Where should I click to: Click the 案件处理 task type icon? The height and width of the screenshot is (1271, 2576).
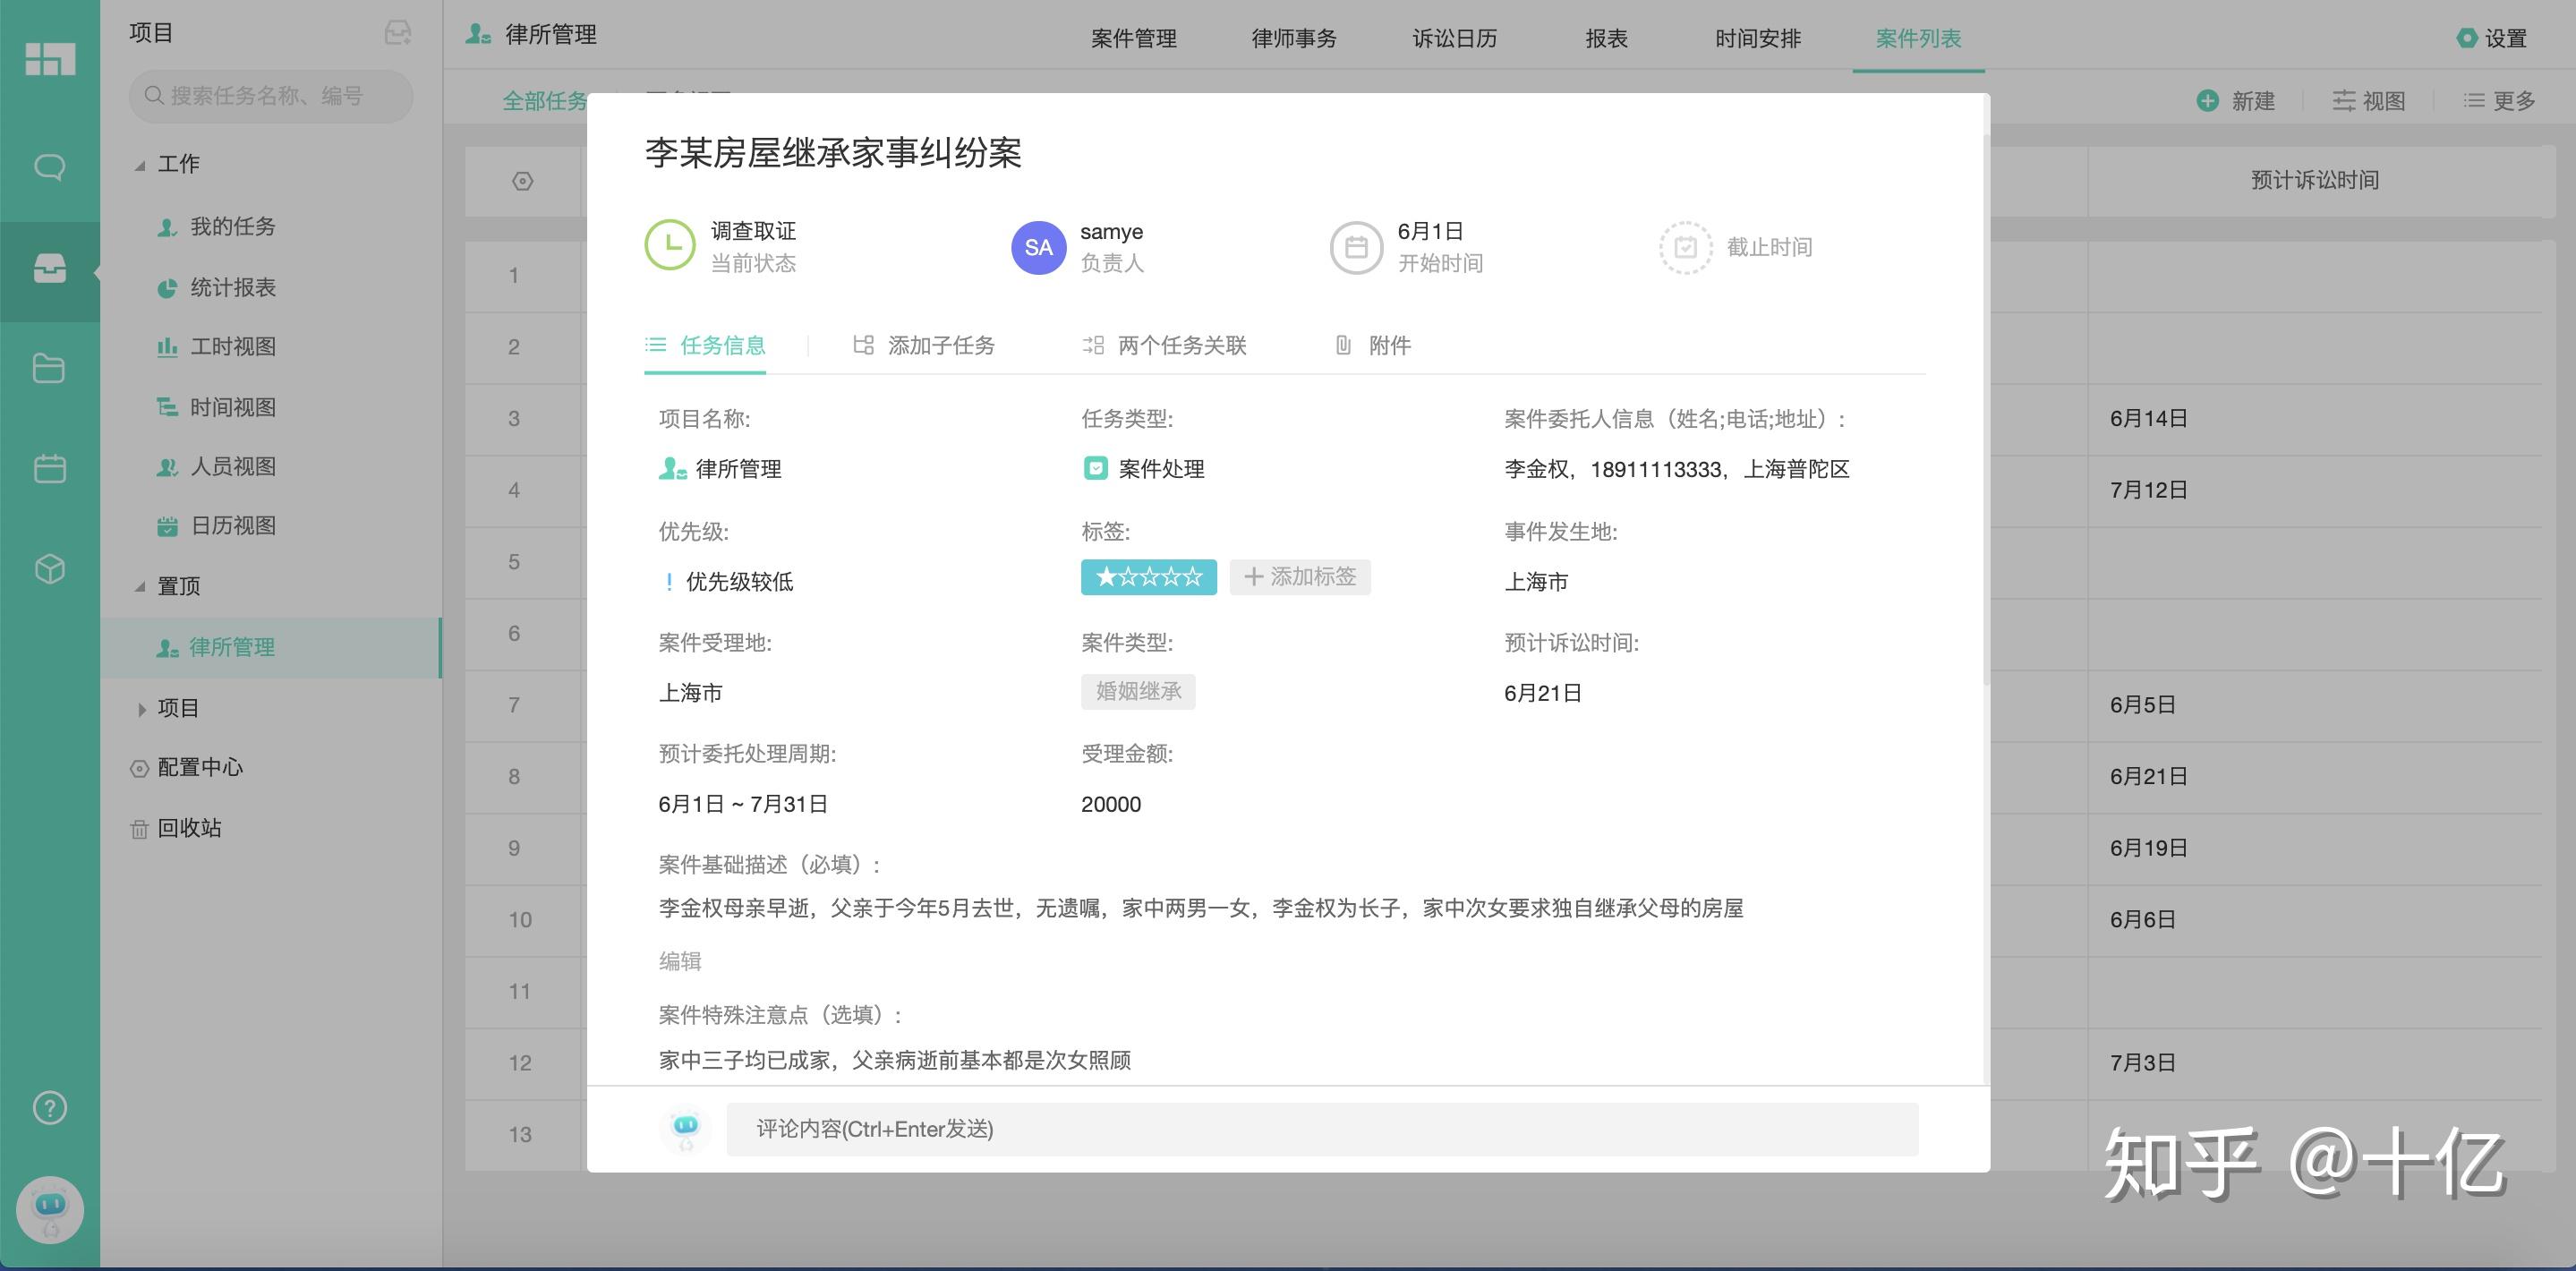coord(1095,468)
